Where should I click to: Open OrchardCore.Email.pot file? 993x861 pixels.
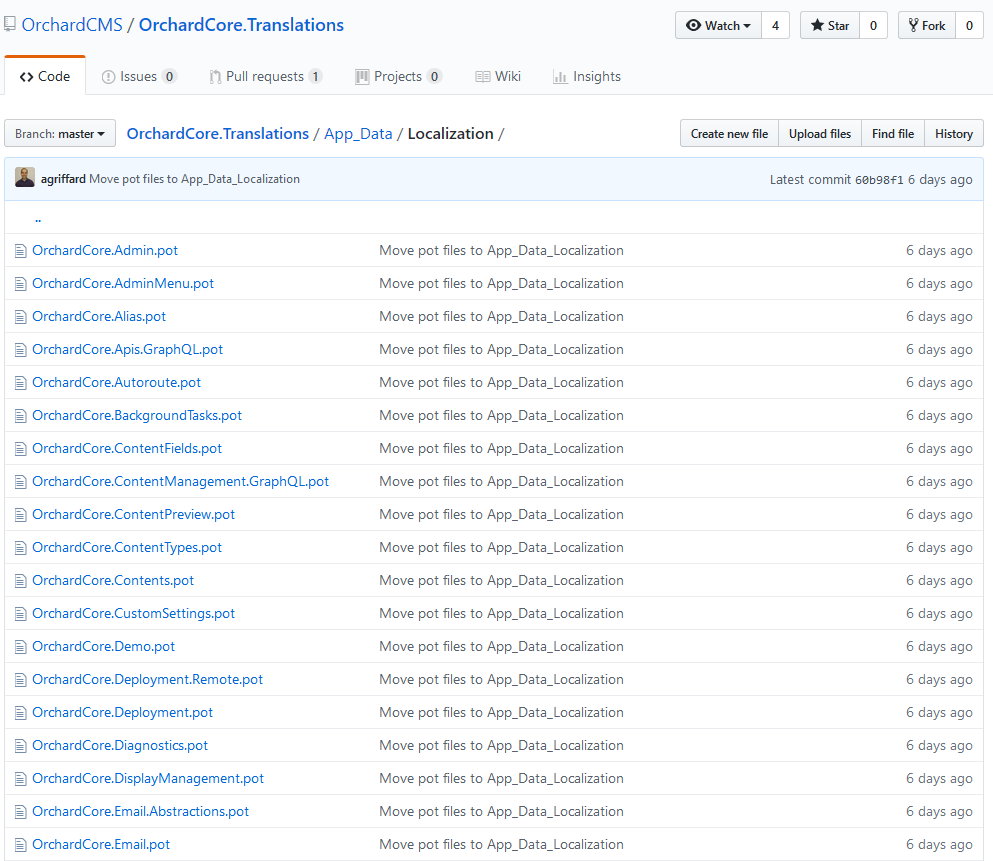101,845
